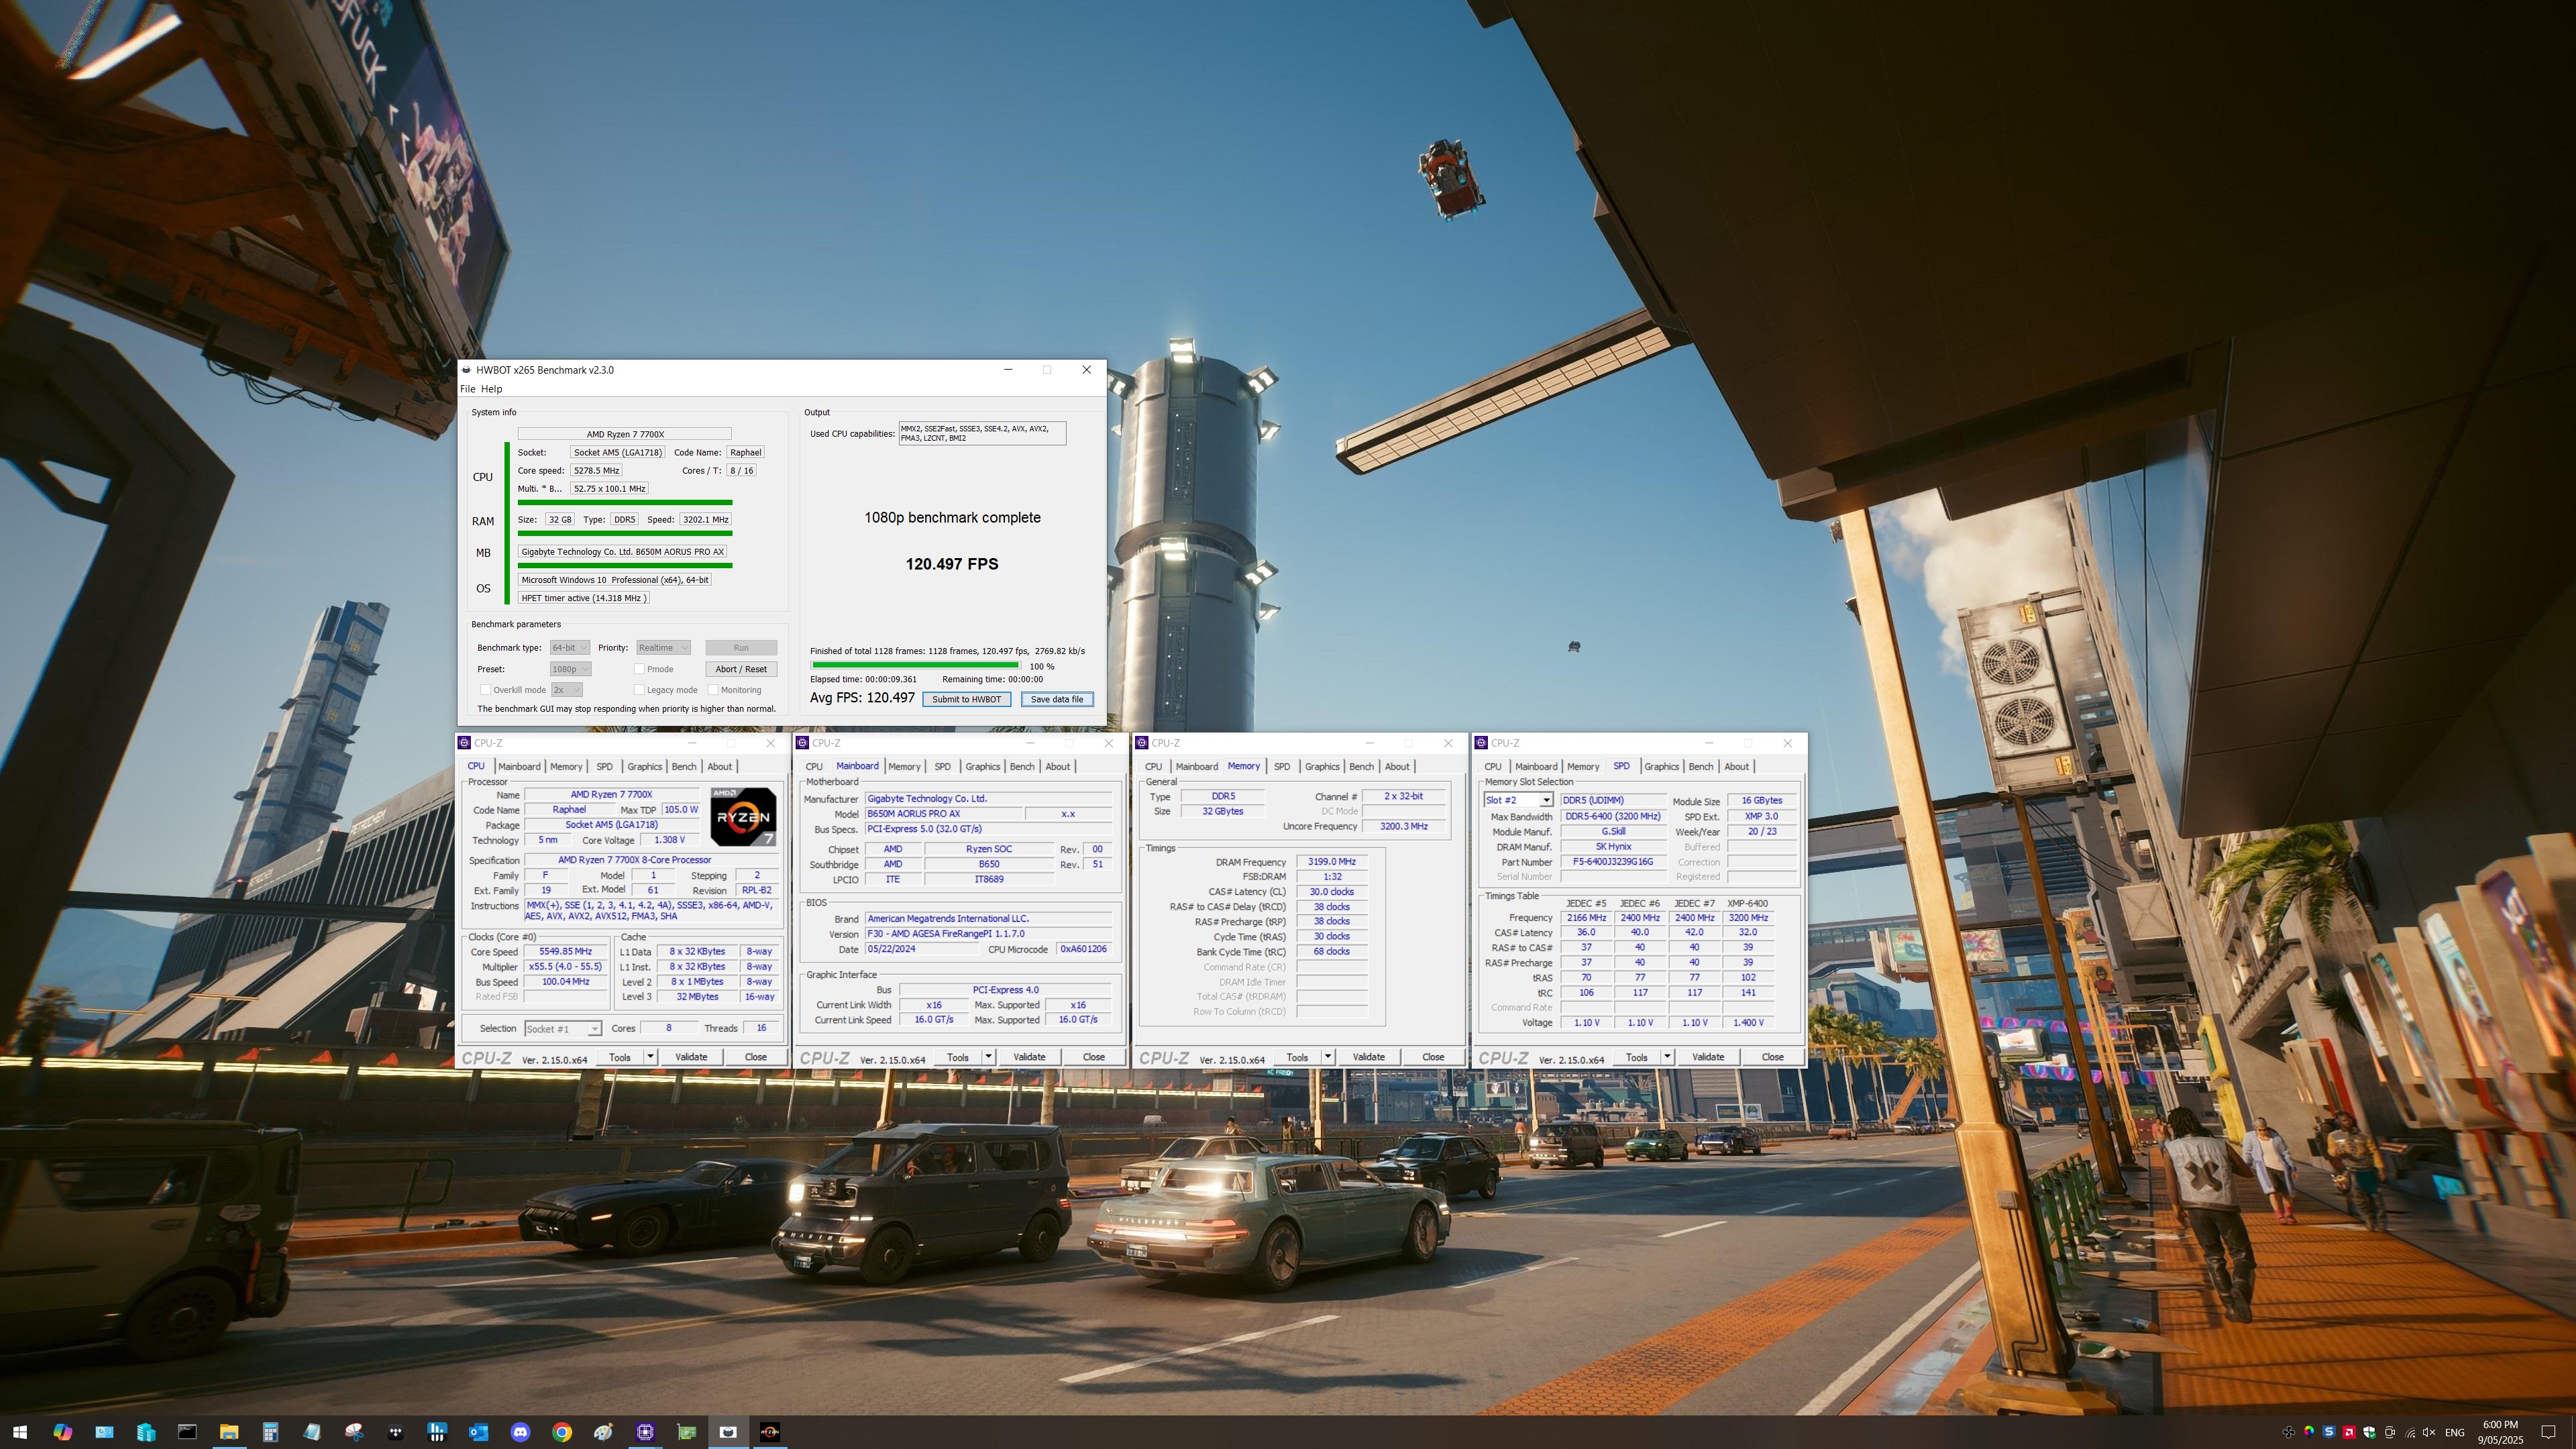Enable the Legacy mode checkbox
Image resolution: width=2576 pixels, height=1449 pixels.
(x=639, y=690)
